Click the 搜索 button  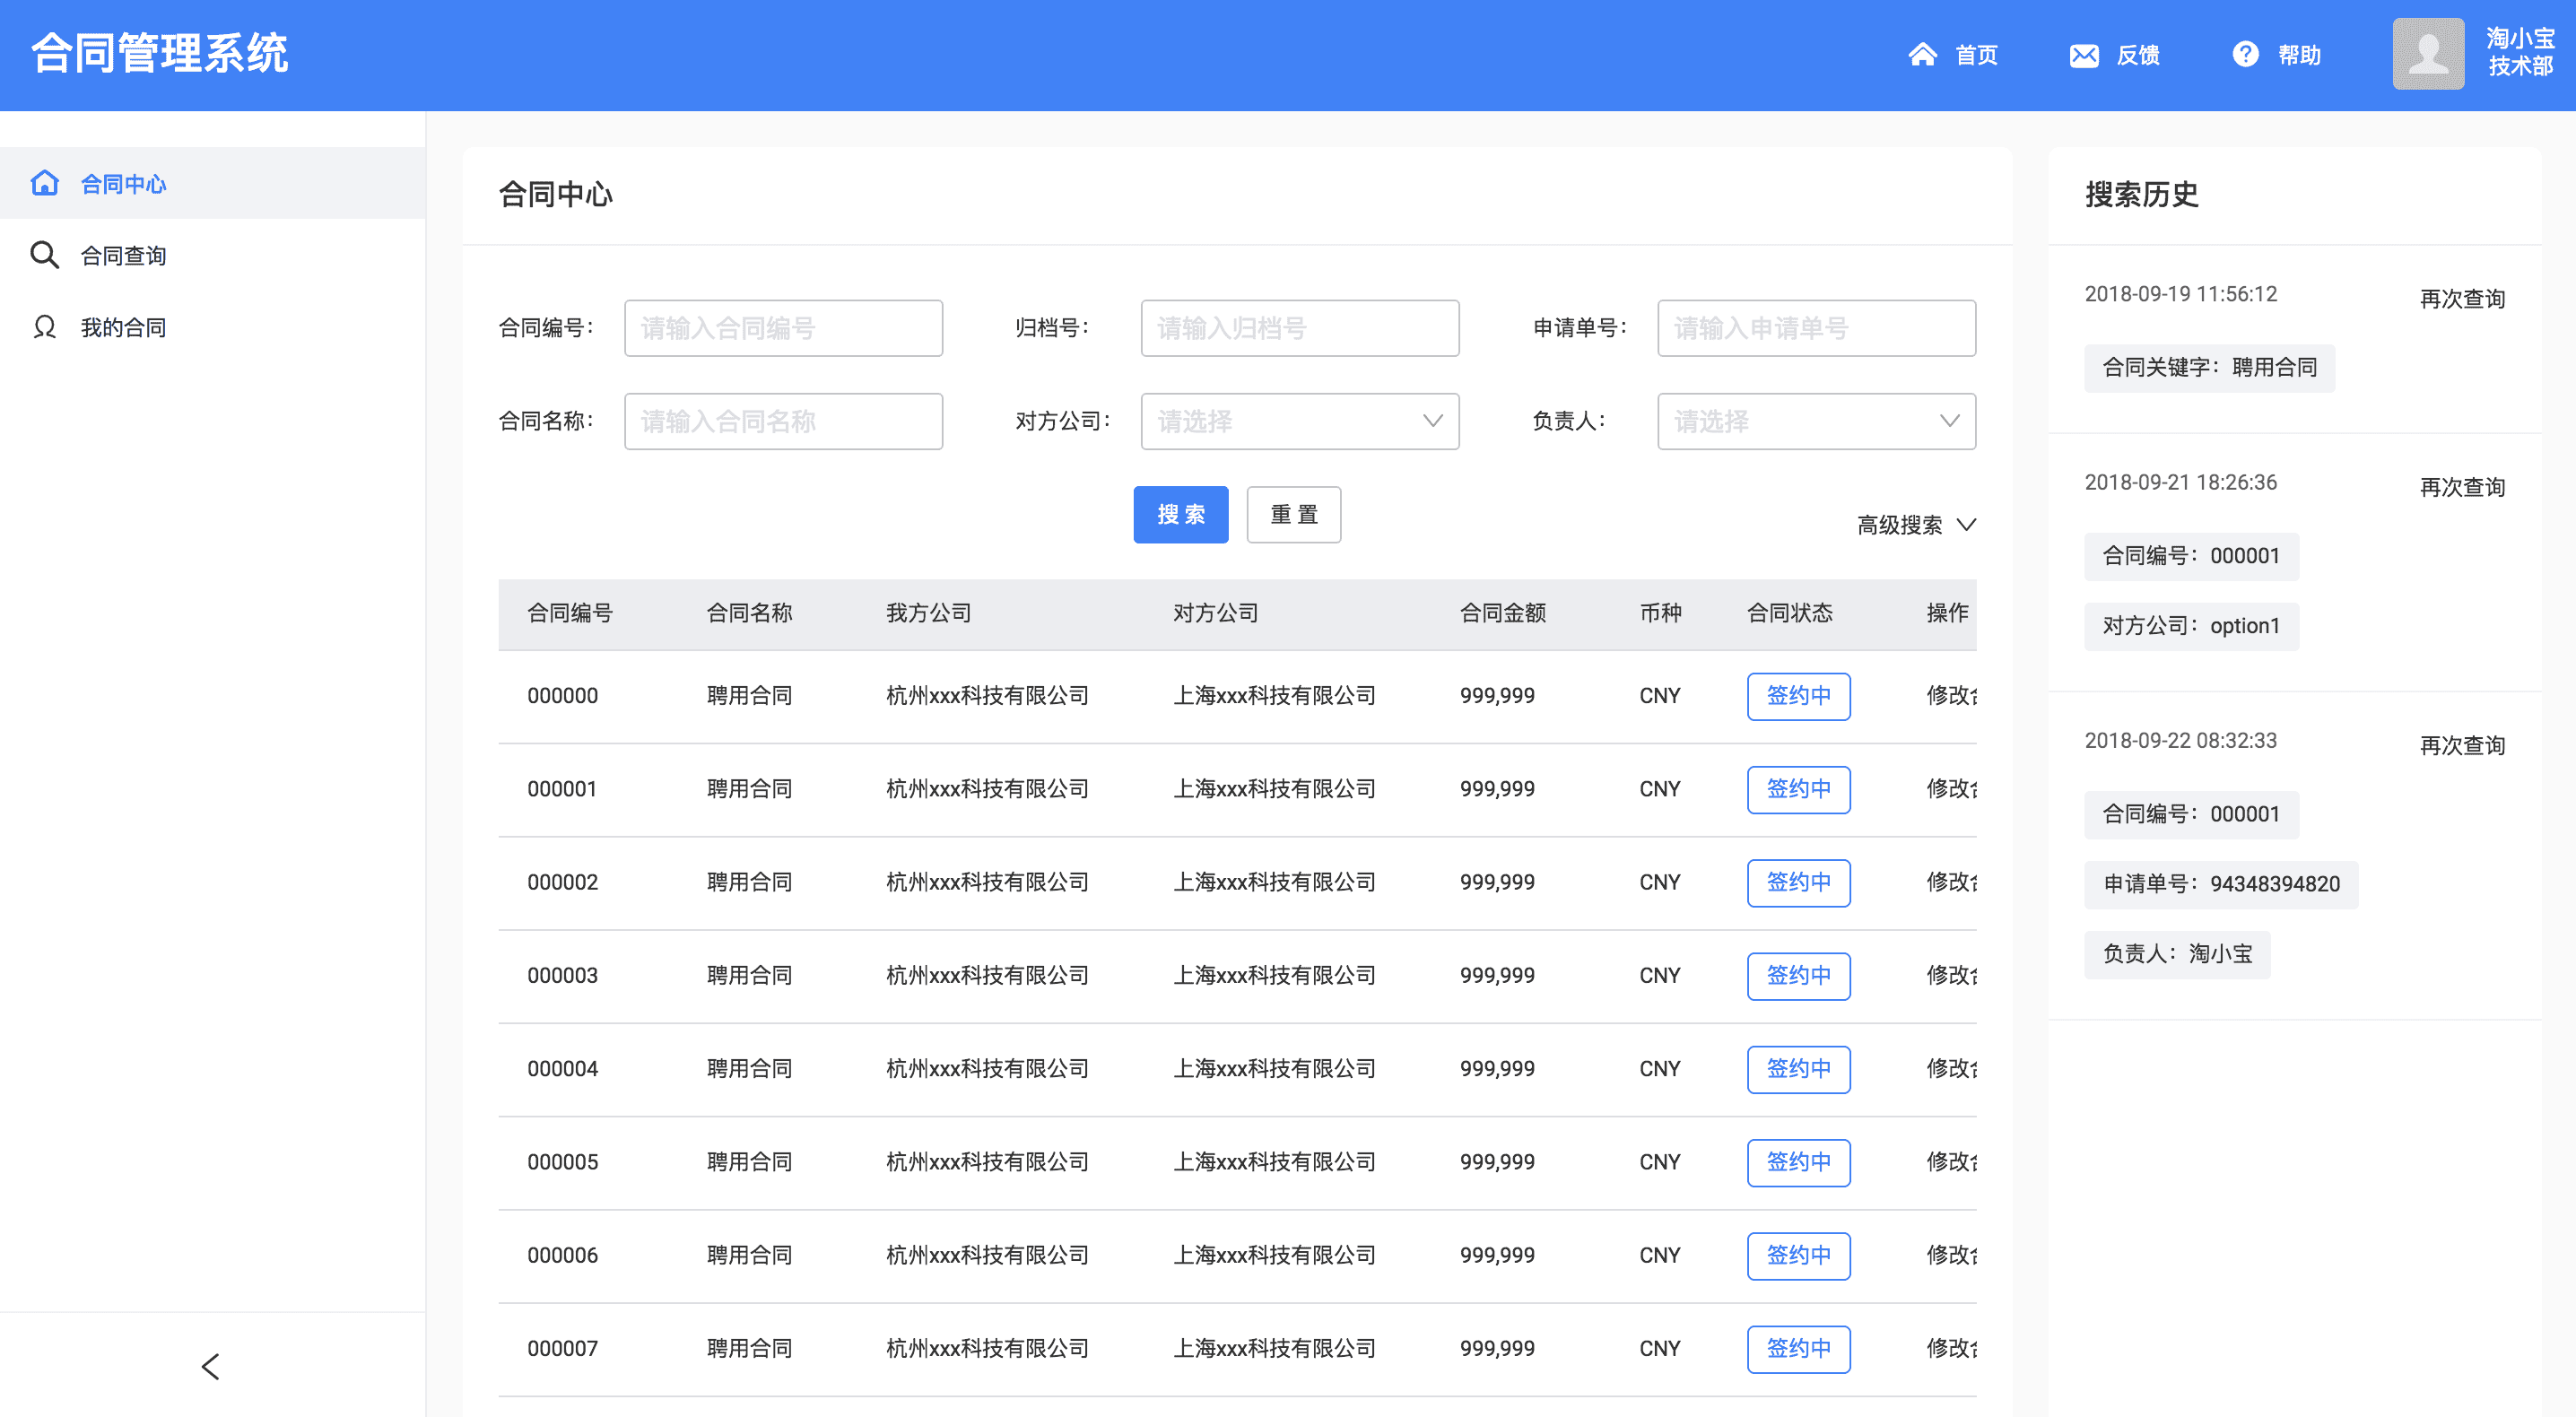coord(1181,515)
